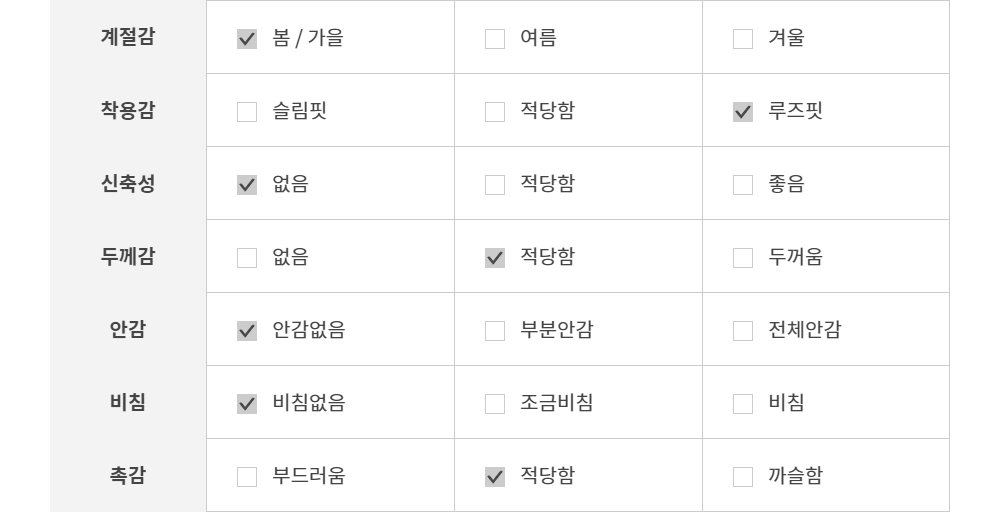The image size is (1000, 512).
Task: Uncheck 적당함 in the 두께감 row
Action: tap(495, 258)
